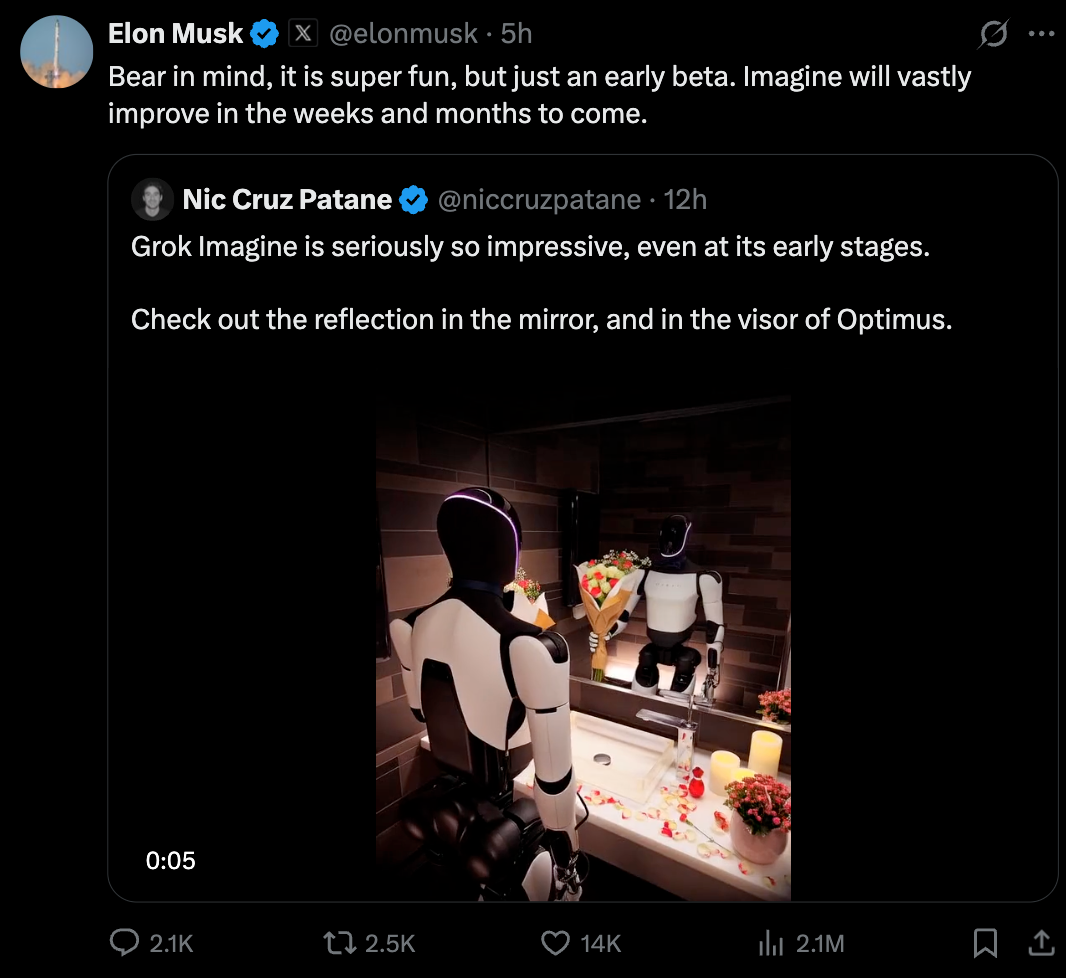Open the @elonmusk handle link

point(403,34)
